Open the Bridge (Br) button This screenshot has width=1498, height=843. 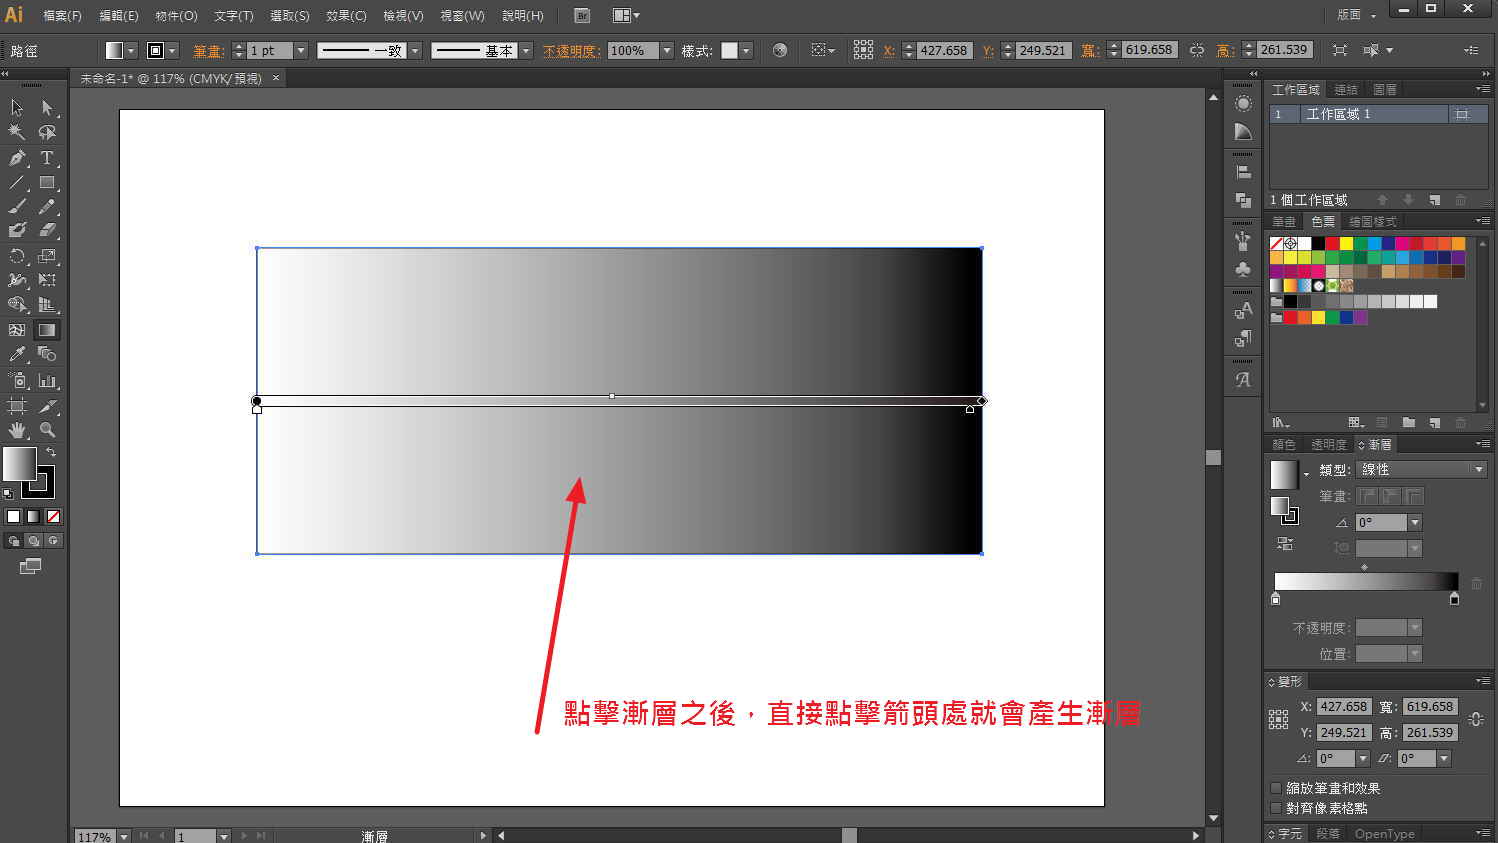click(582, 15)
